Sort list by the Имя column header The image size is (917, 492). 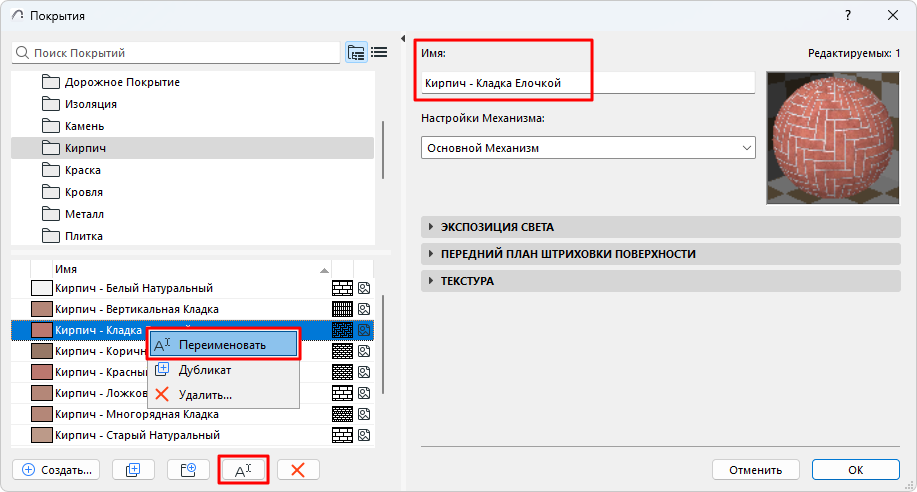(192, 269)
